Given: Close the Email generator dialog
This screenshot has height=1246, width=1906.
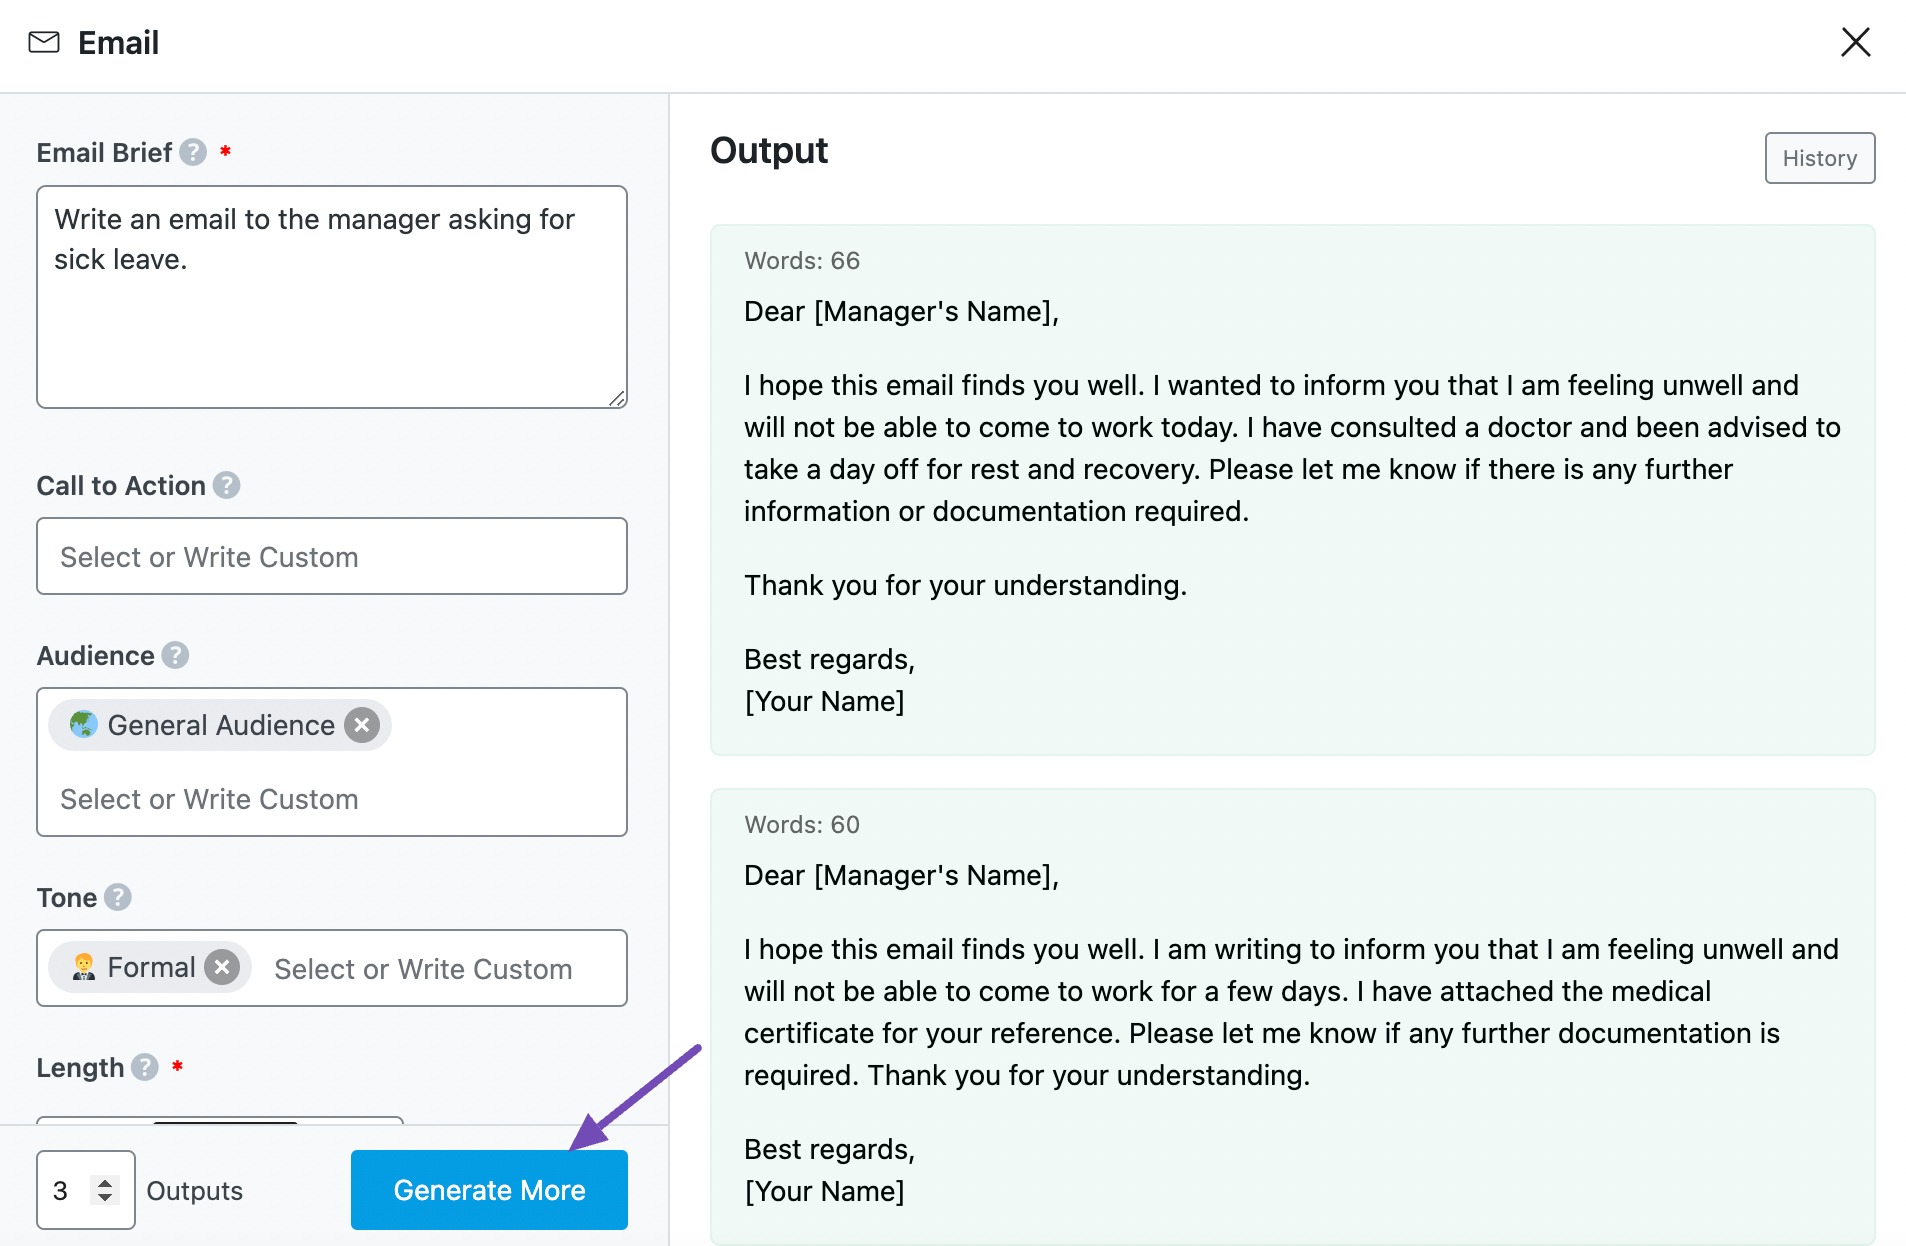Looking at the screenshot, I should pyautogui.click(x=1856, y=42).
